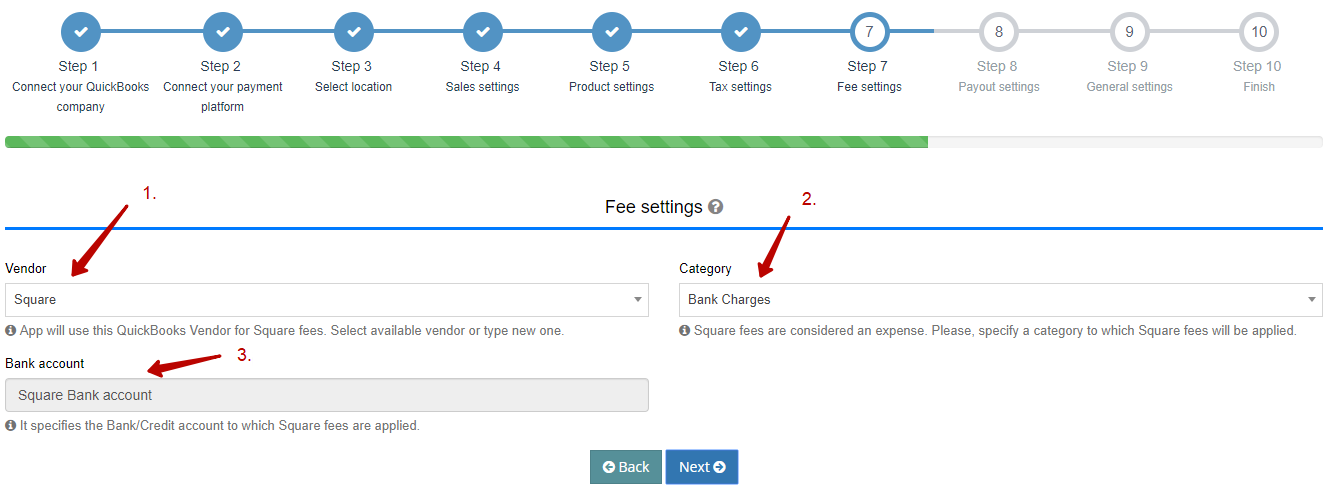Click the Vendor dropdown arrow
This screenshot has width=1331, height=492.
point(638,300)
